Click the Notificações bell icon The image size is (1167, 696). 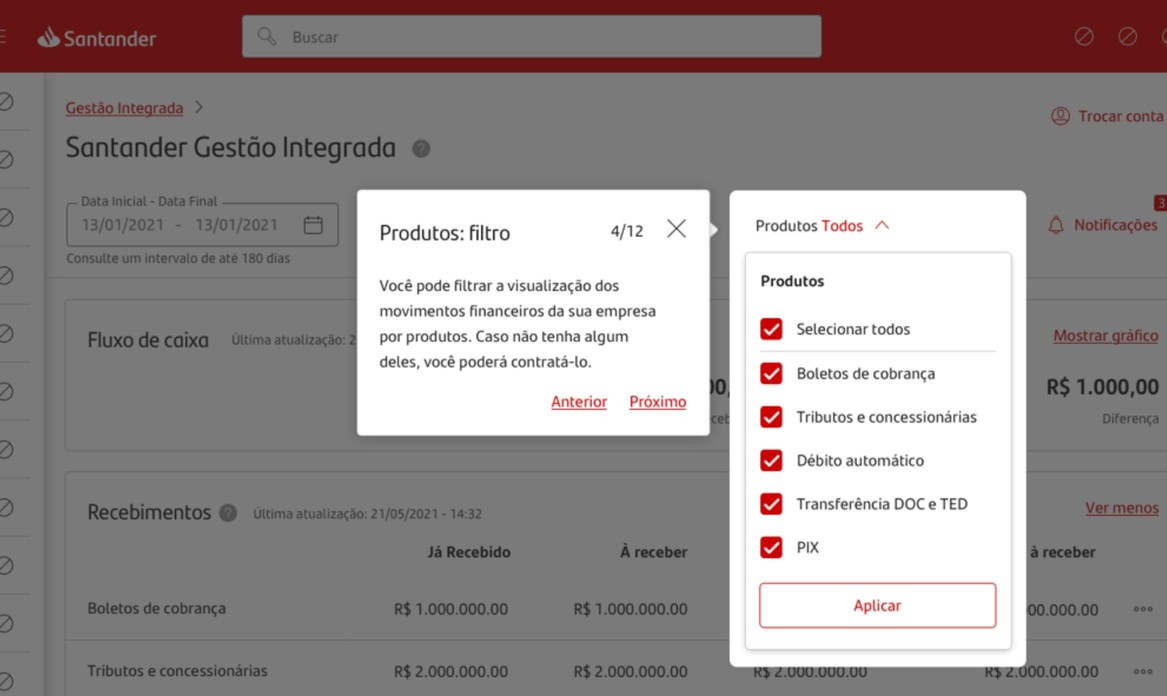click(1056, 225)
